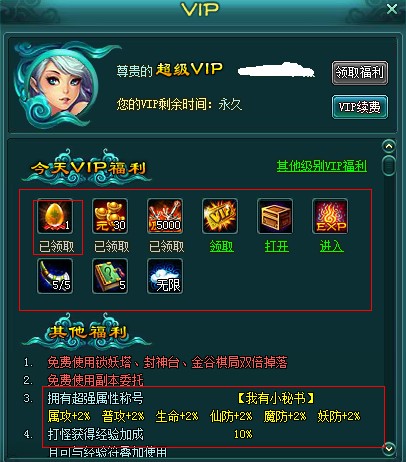Click the golden VIP badge icon

pos(220,216)
